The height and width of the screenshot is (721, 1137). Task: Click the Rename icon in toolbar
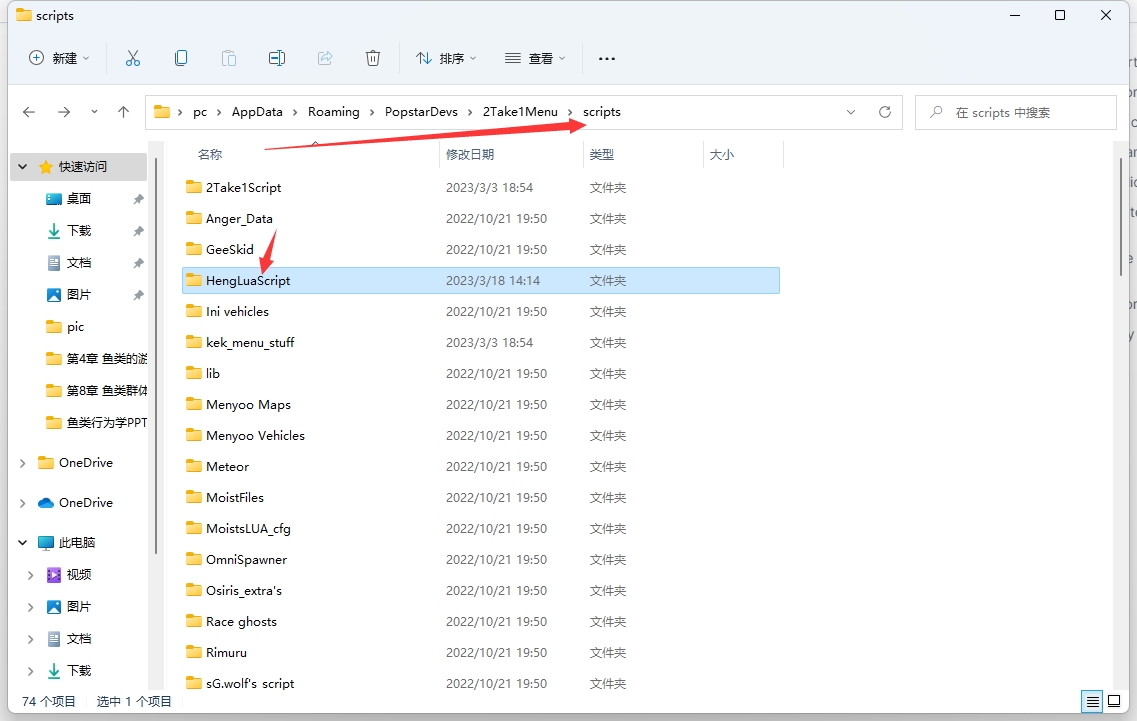click(x=277, y=58)
